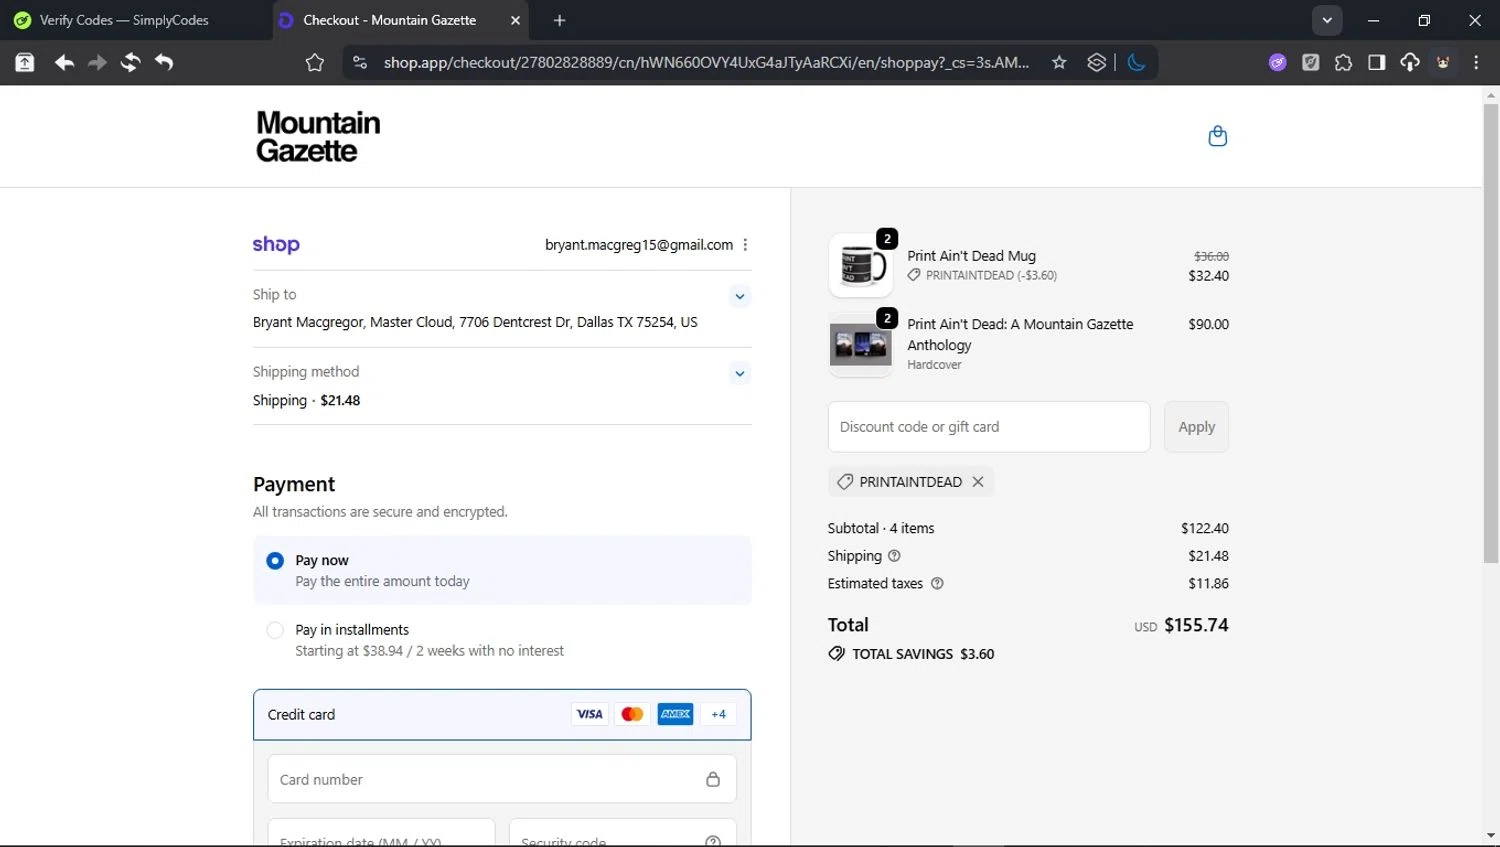
Task: Click the browser back arrow
Action: click(x=64, y=63)
